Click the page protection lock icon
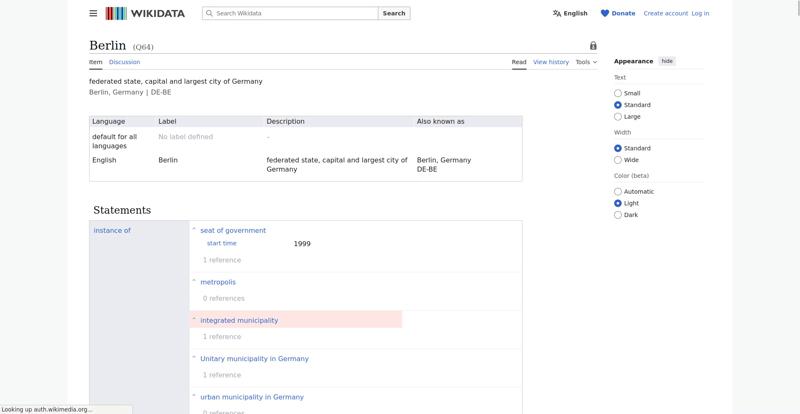This screenshot has height=414, width=800. pos(593,46)
